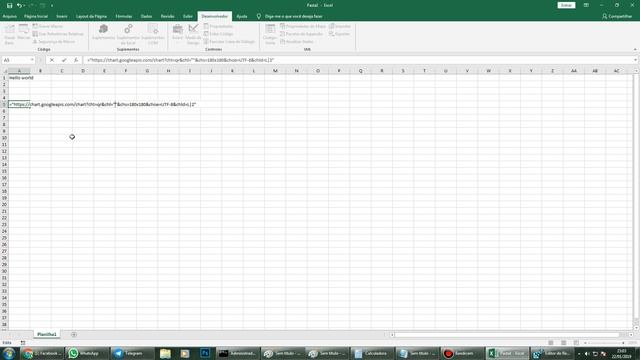Switch to Revisão tab
The image size is (640, 360).
click(x=168, y=16)
